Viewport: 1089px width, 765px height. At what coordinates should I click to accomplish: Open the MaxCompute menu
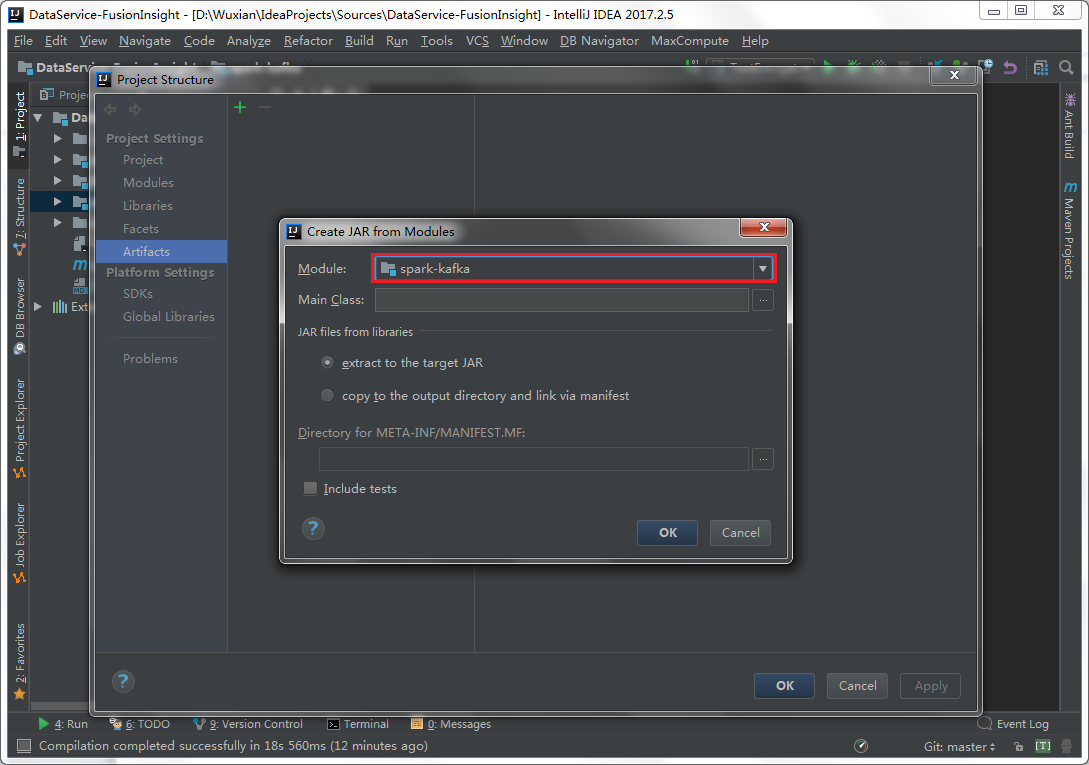coord(690,41)
